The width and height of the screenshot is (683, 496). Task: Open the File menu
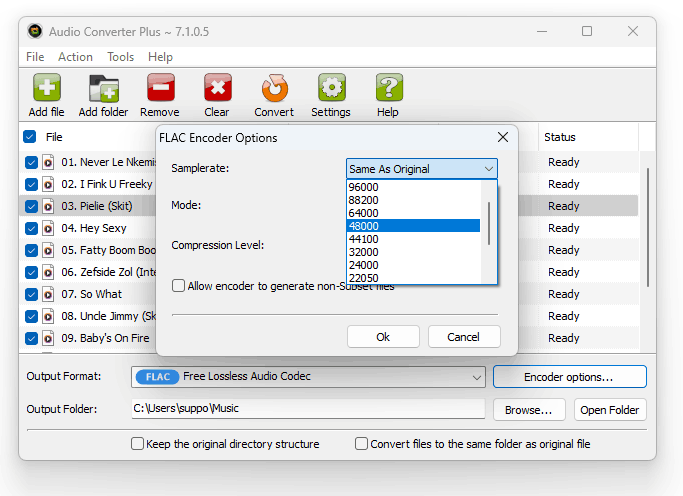pos(35,57)
